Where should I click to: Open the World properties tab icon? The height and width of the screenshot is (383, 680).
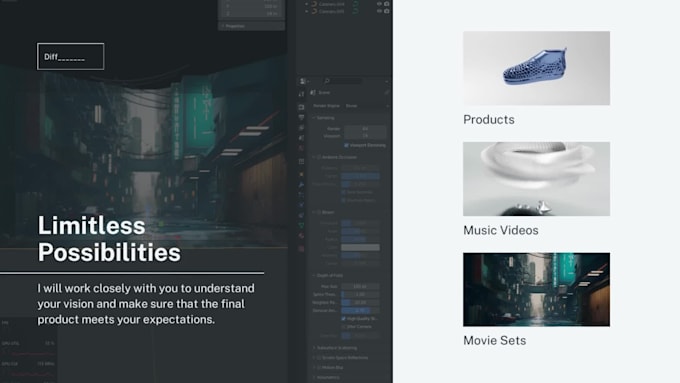pos(301,149)
